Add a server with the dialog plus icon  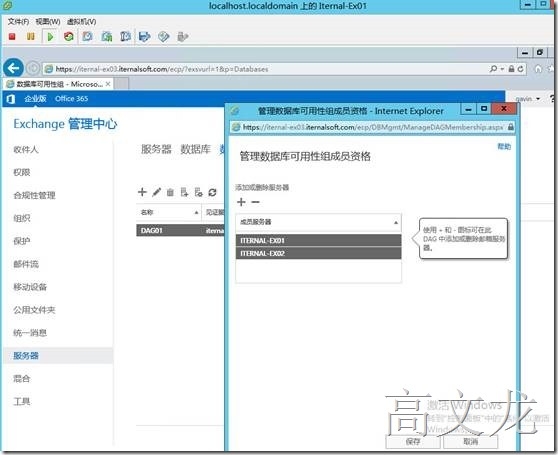(241, 202)
